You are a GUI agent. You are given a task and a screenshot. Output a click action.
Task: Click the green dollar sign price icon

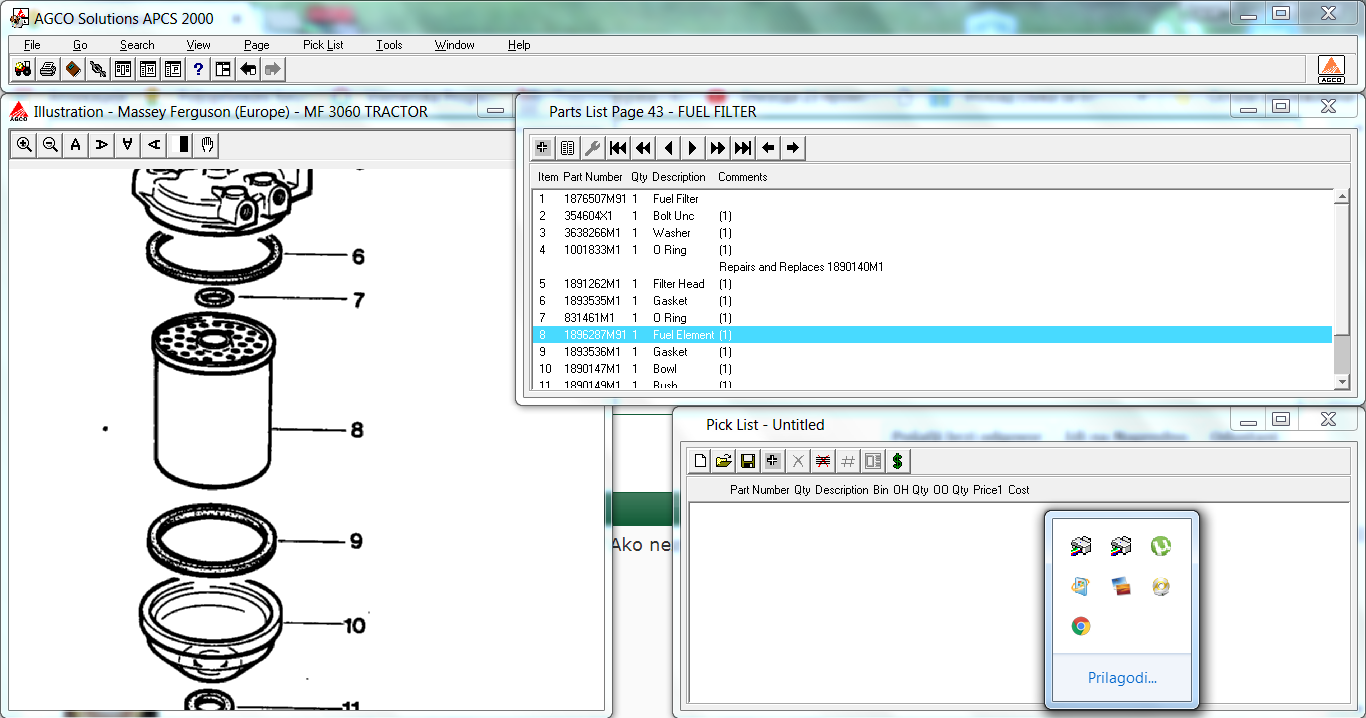[x=897, y=461]
